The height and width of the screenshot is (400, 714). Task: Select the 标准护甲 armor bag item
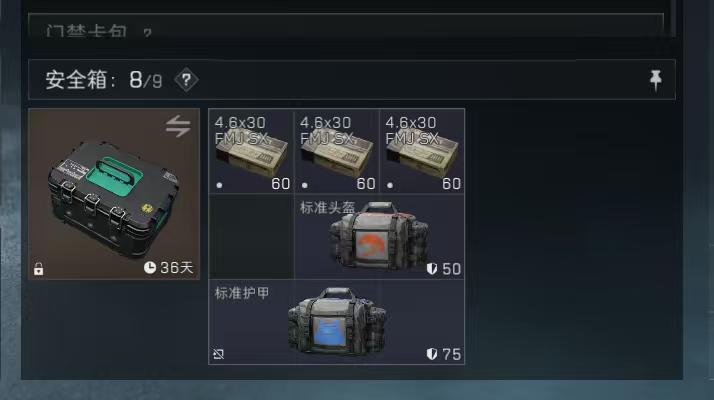(x=337, y=322)
